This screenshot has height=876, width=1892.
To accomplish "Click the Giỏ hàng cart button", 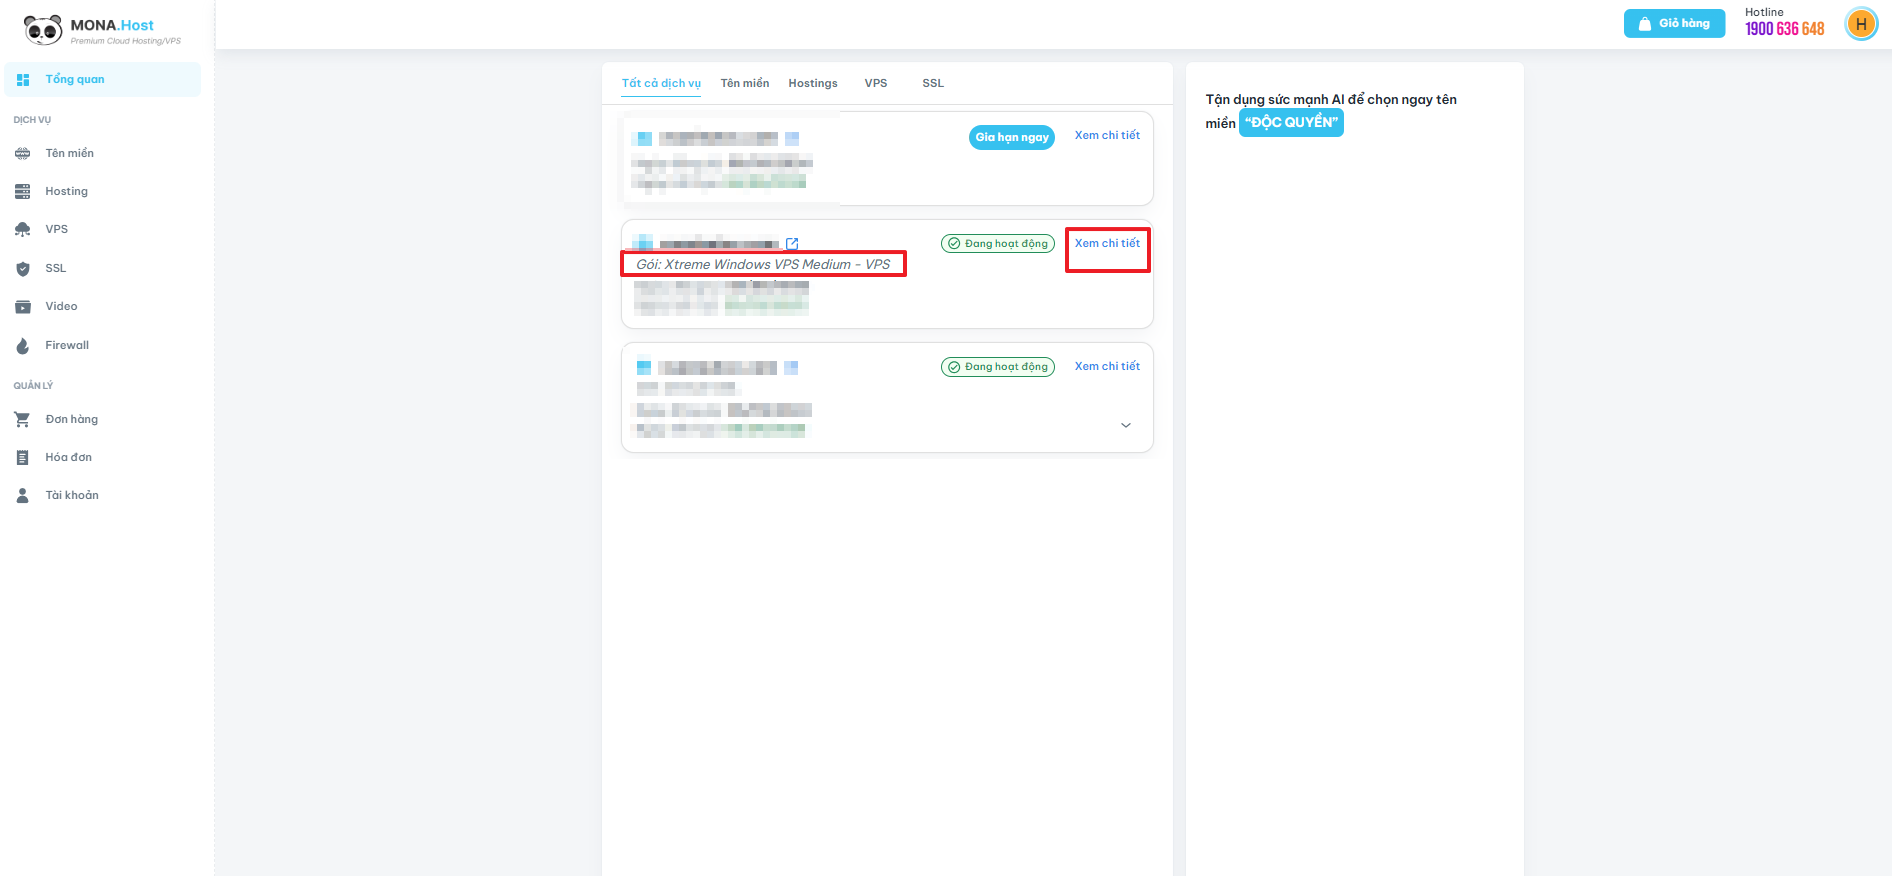I will pyautogui.click(x=1674, y=23).
